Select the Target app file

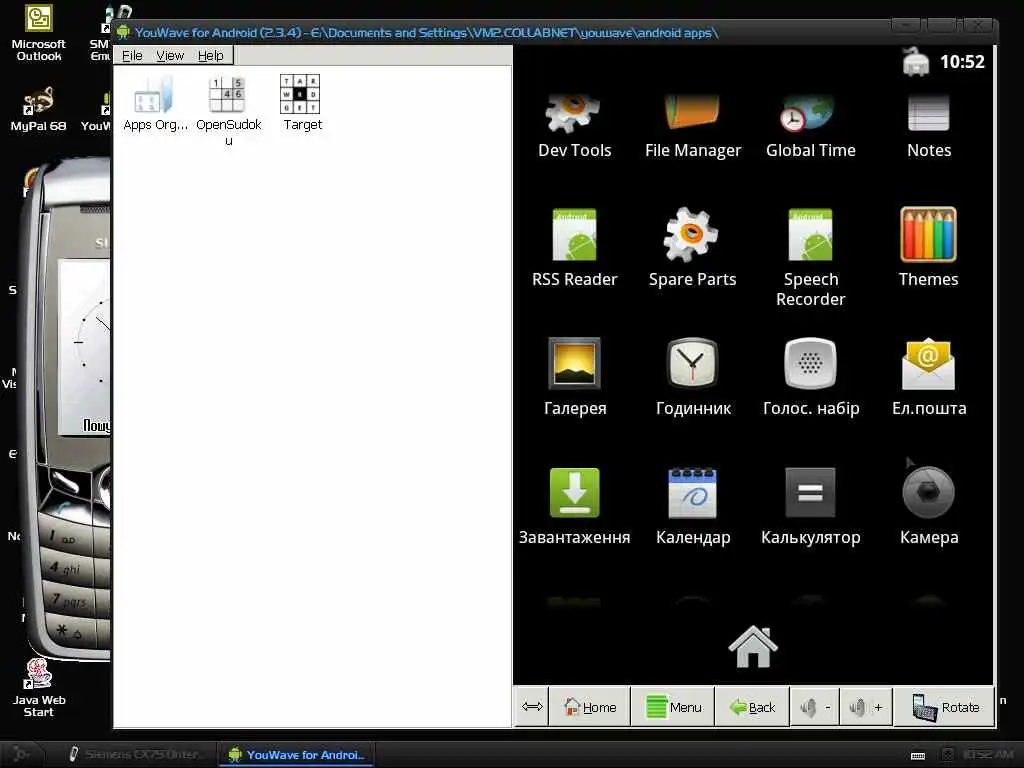click(x=302, y=103)
